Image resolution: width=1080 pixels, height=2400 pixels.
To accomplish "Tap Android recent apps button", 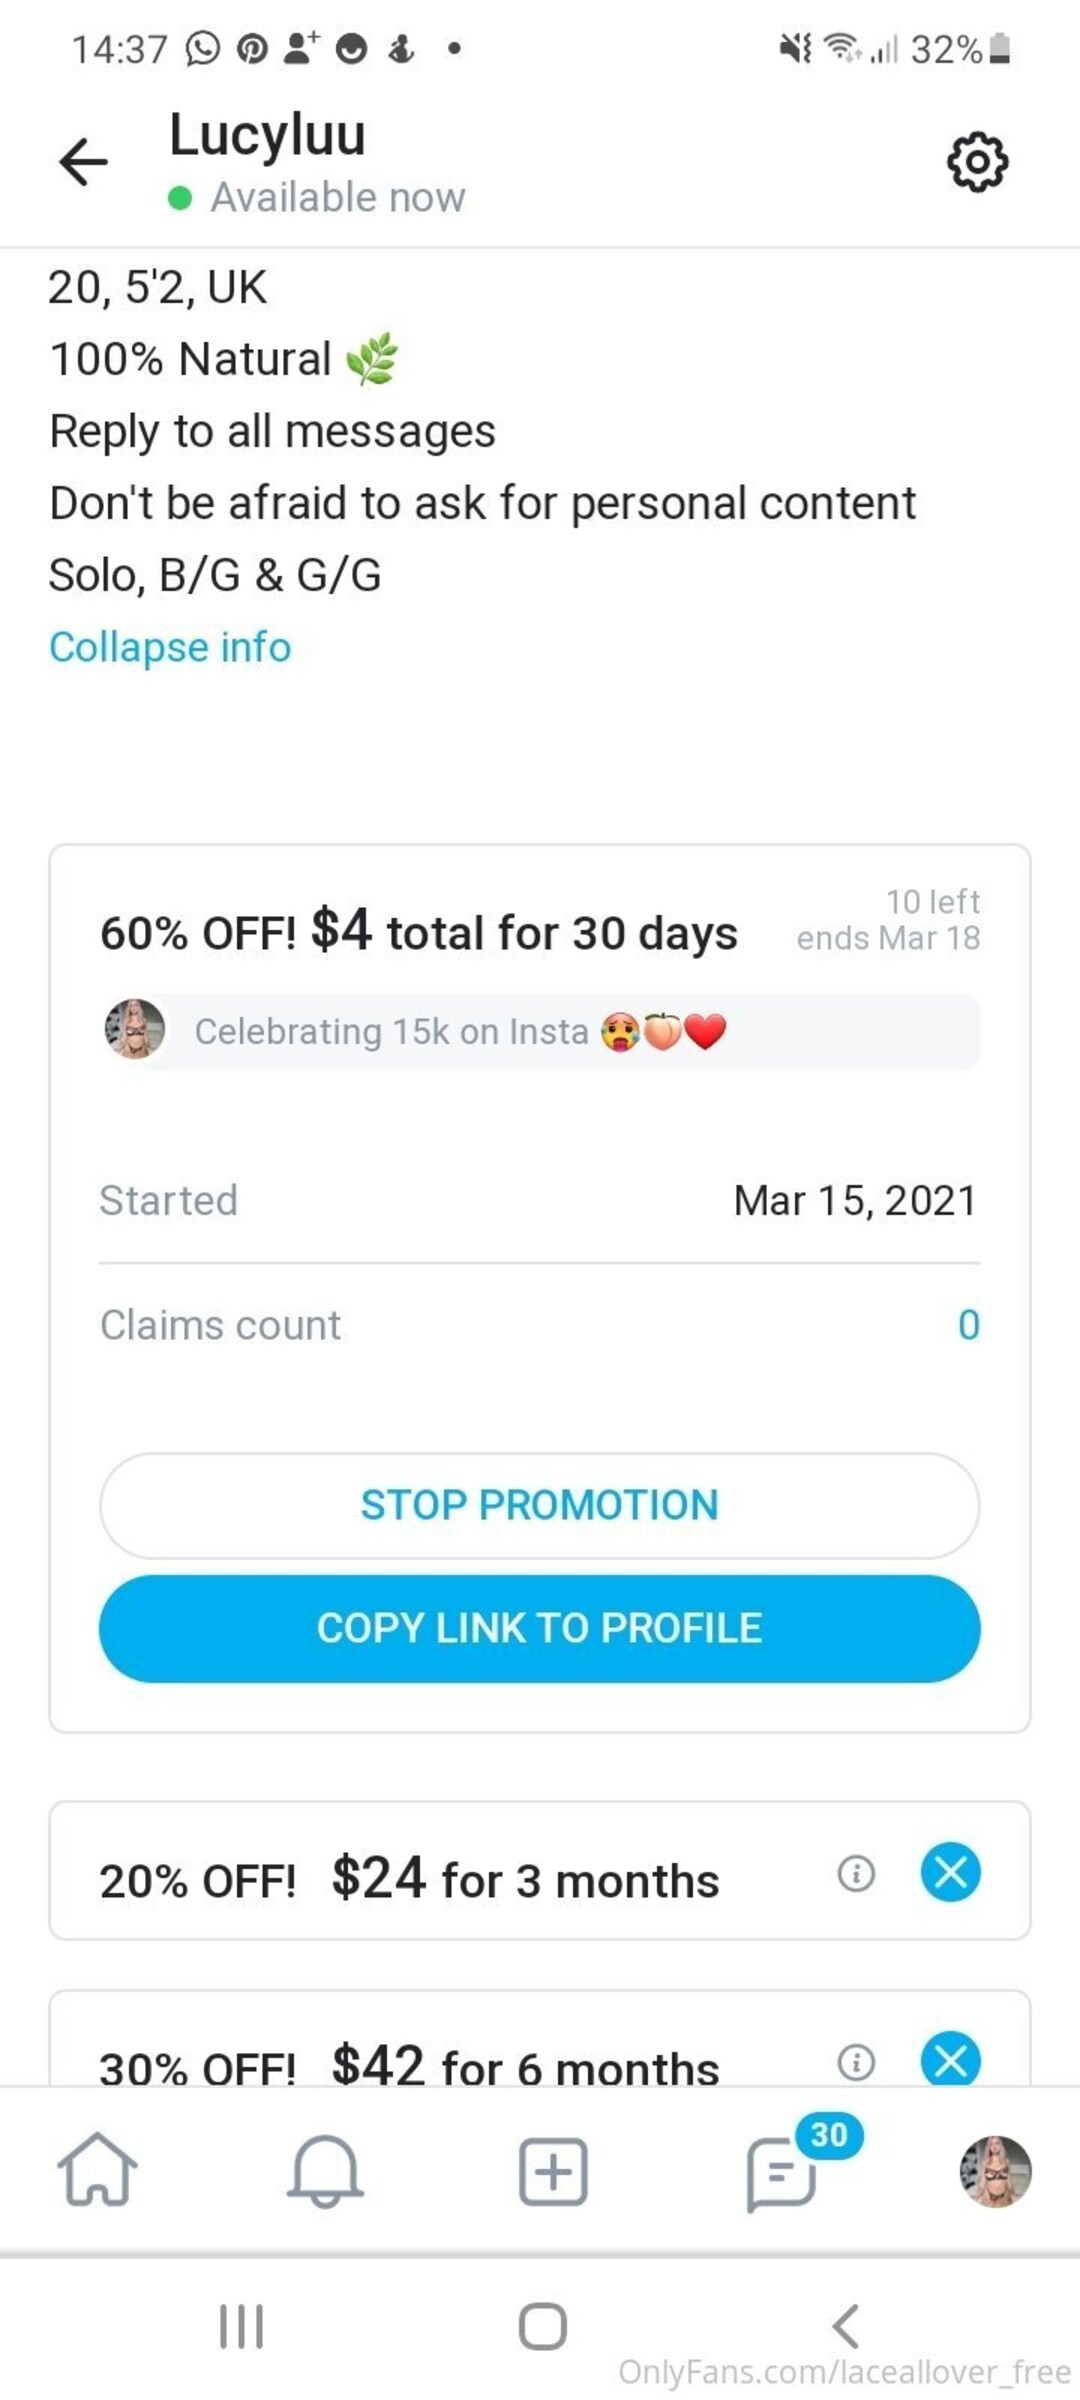I will [x=241, y=2326].
